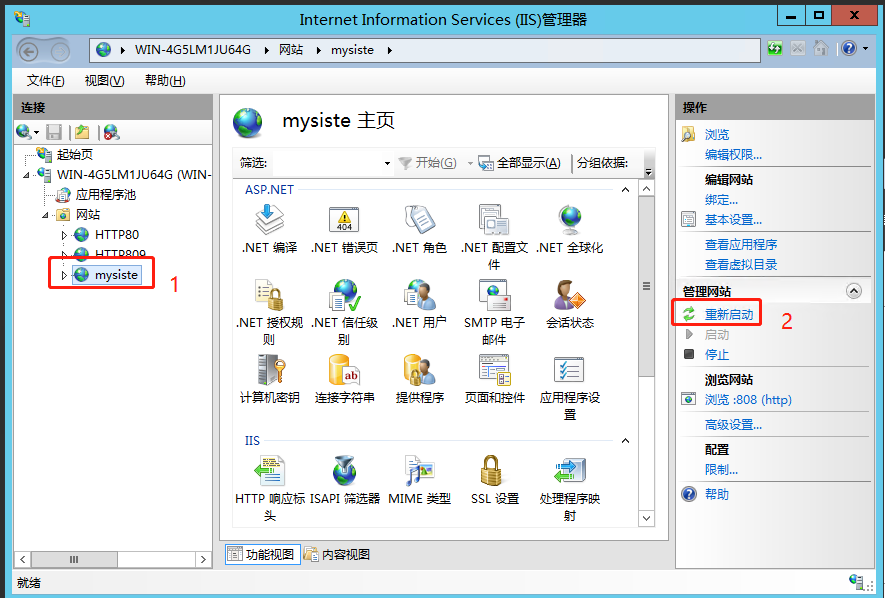Click the folder-up icon in the 连接 toolbar
Screen dimensions: 885x598
tap(82, 133)
